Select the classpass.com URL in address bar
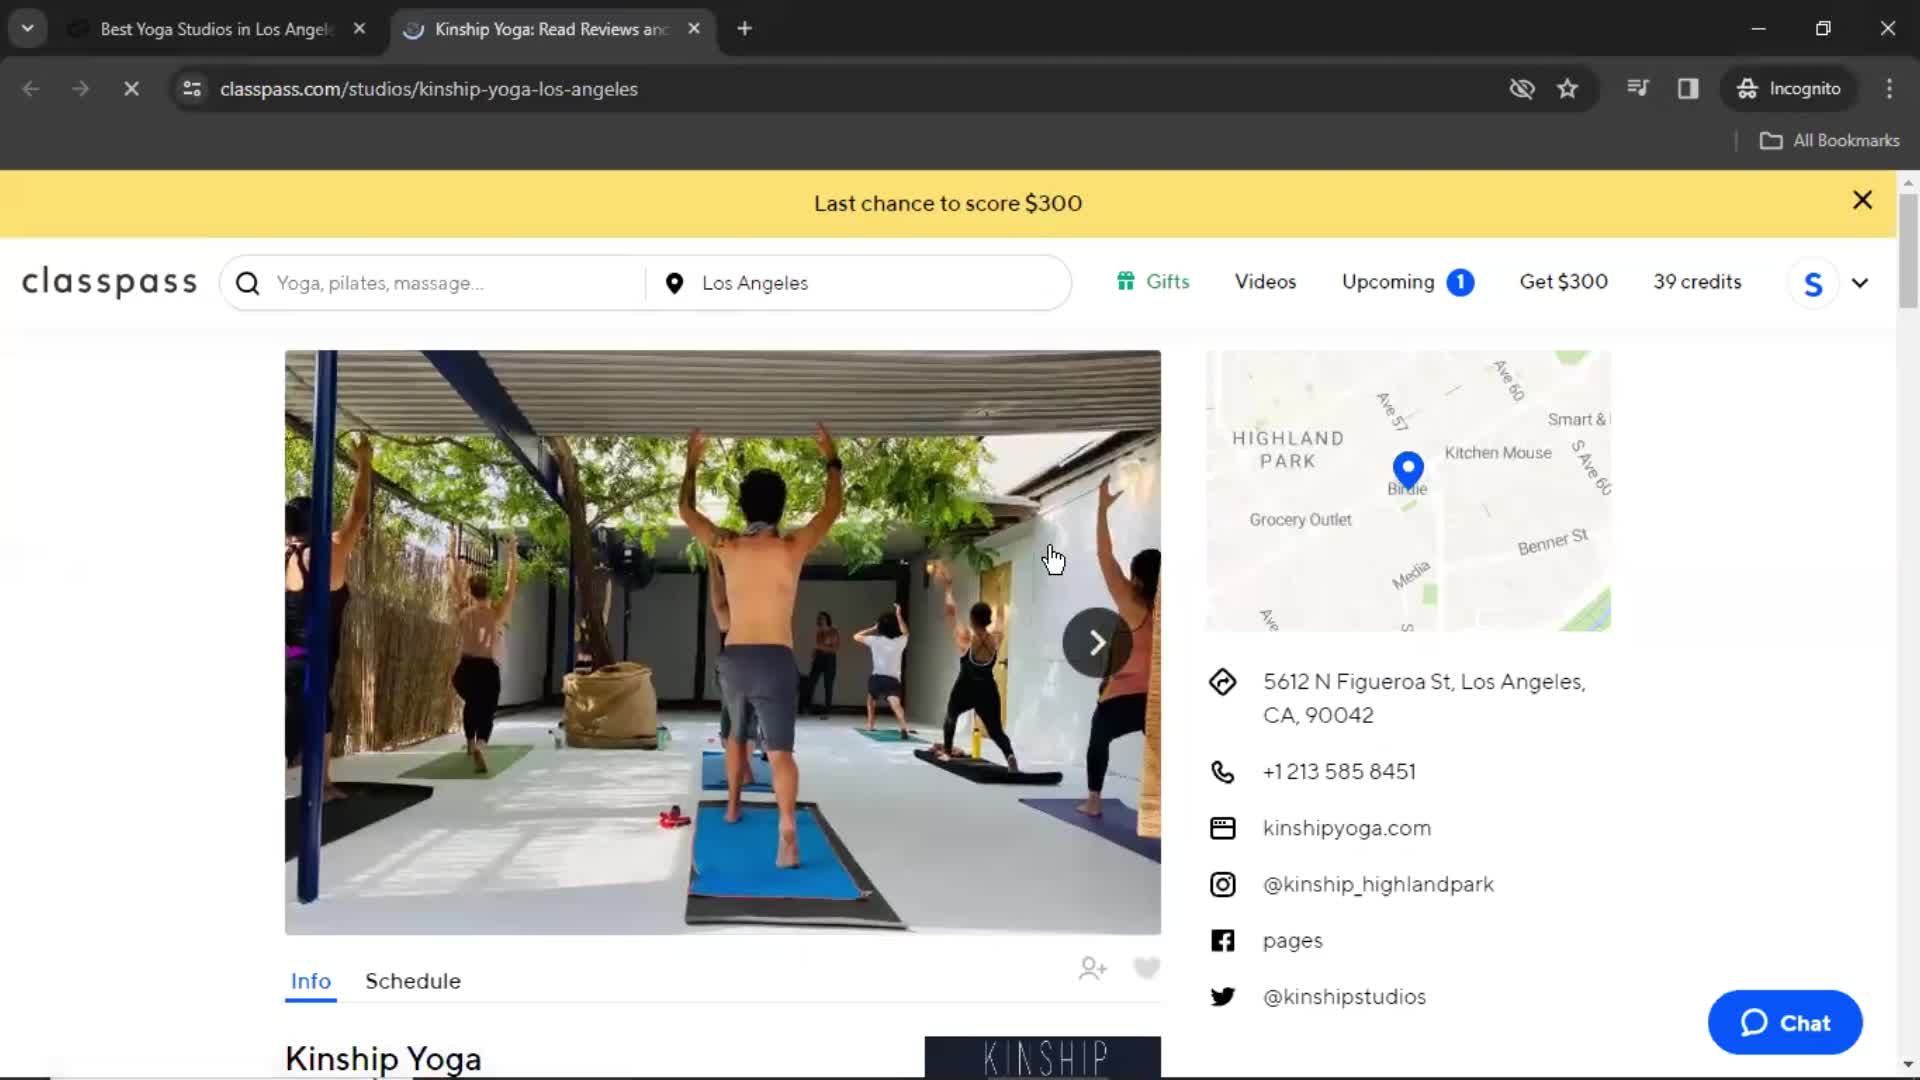Viewport: 1920px width, 1080px height. point(428,89)
